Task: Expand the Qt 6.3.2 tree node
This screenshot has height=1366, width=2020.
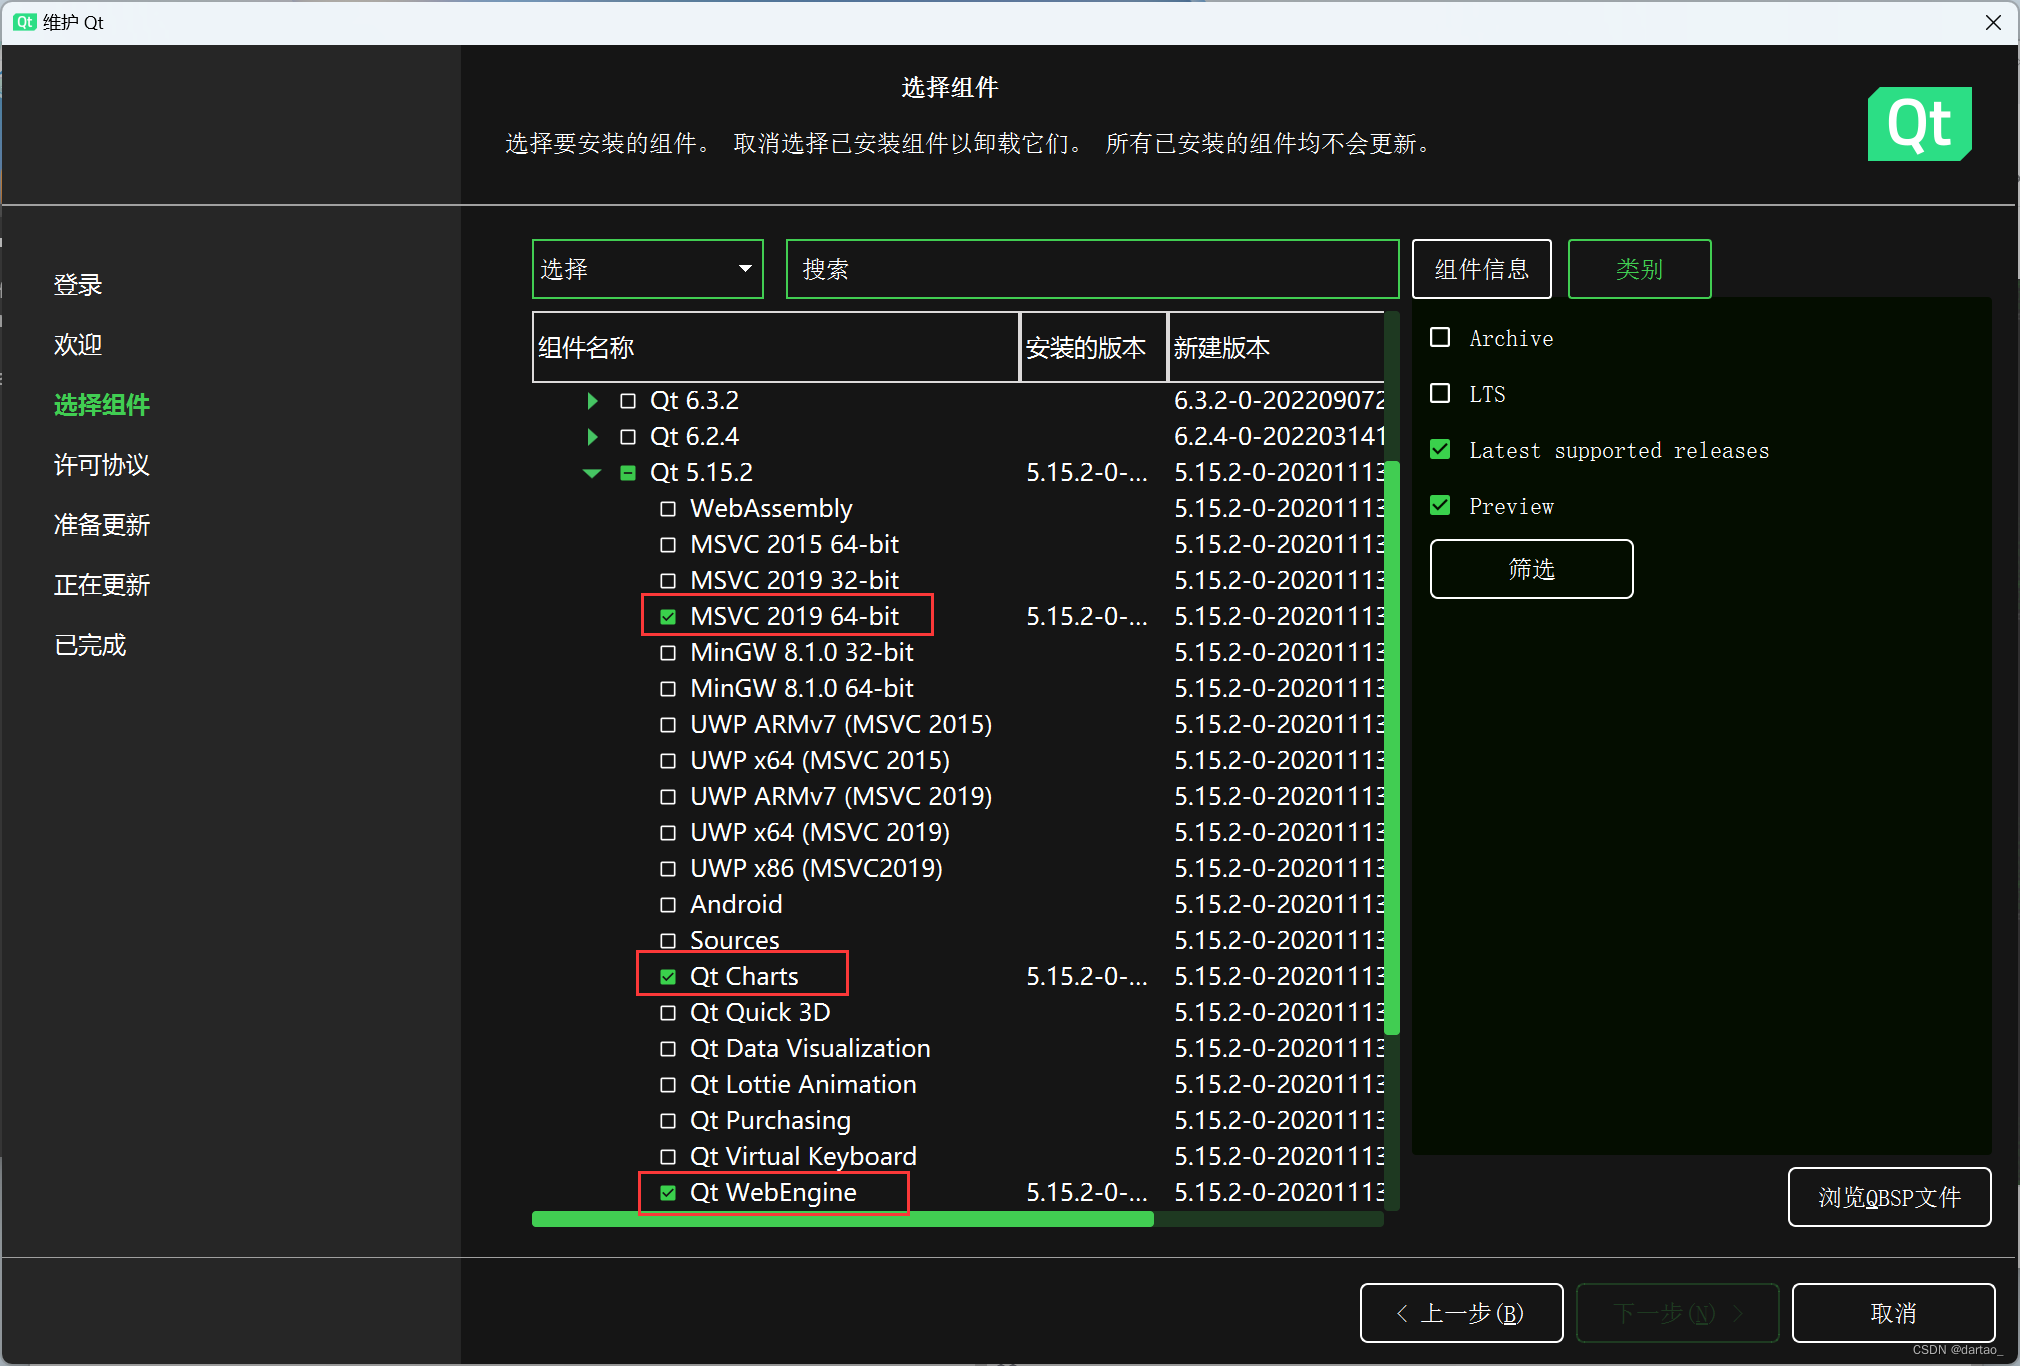Action: tap(592, 401)
